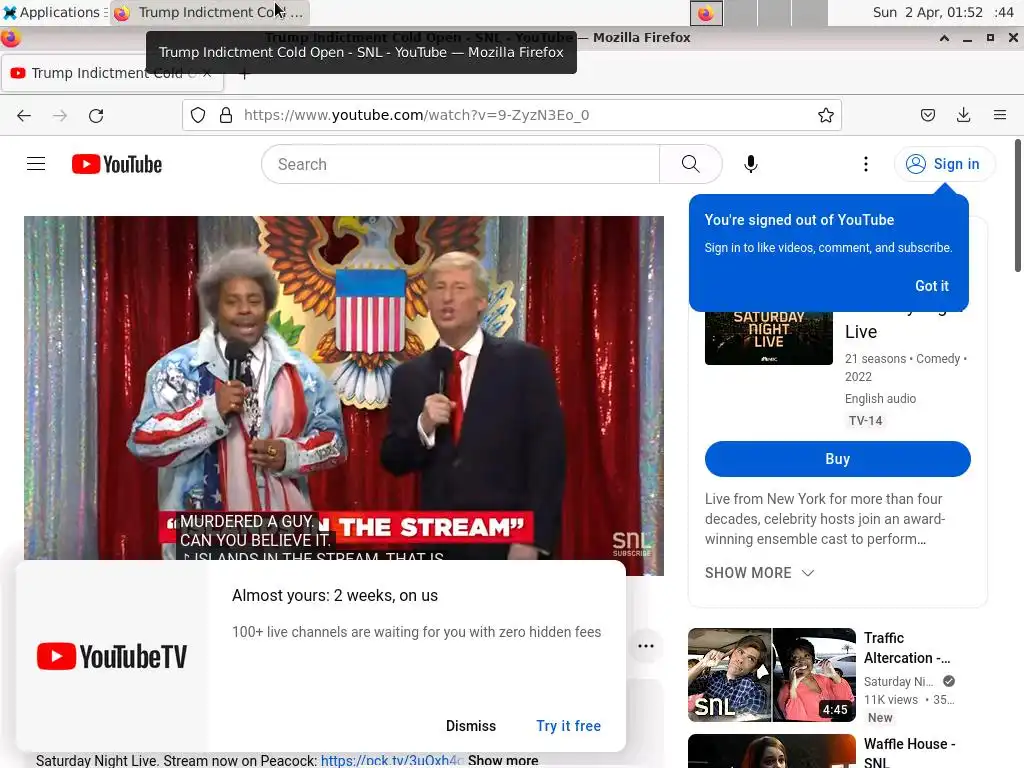Viewport: 1024px width, 768px height.
Task: Open the Applications menu in the top panel
Action: click(x=52, y=12)
